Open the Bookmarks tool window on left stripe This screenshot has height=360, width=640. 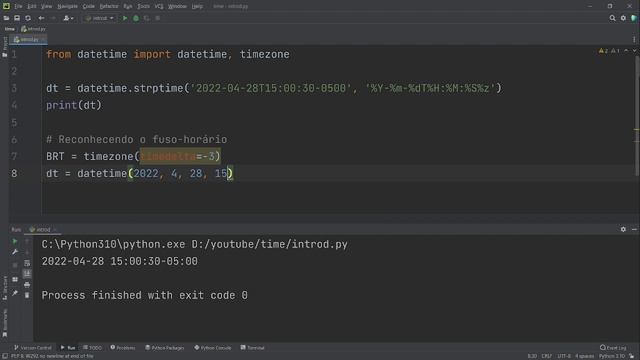5,323
